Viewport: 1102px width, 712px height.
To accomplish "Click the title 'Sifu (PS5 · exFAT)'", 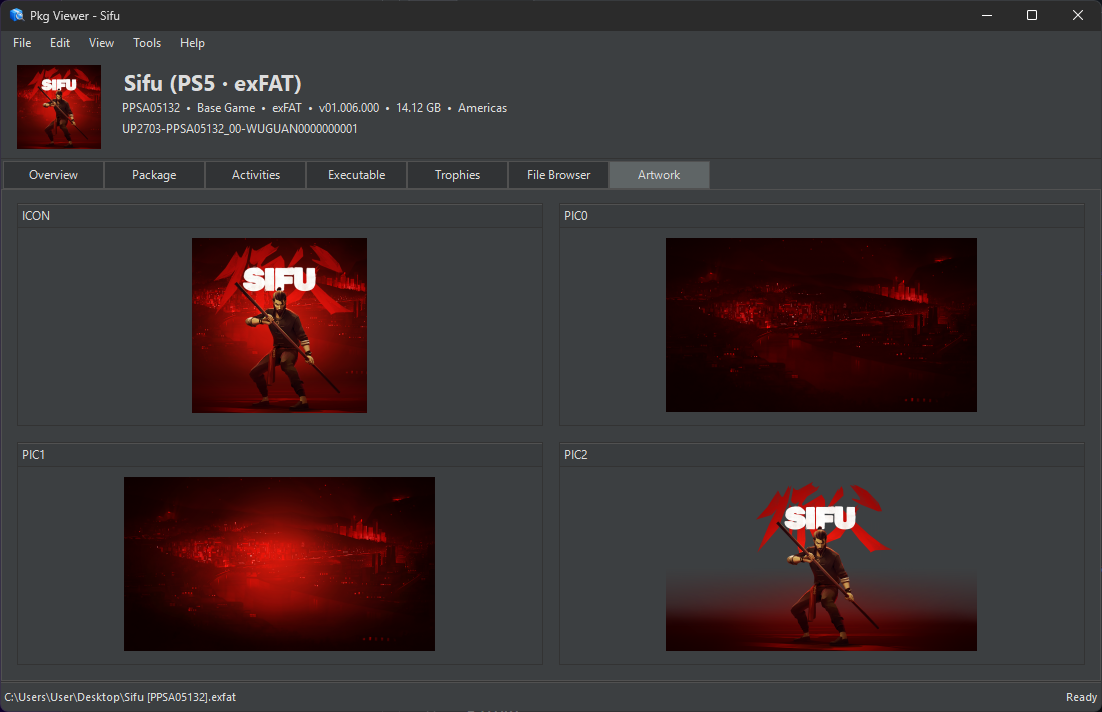I will pyautogui.click(x=212, y=84).
